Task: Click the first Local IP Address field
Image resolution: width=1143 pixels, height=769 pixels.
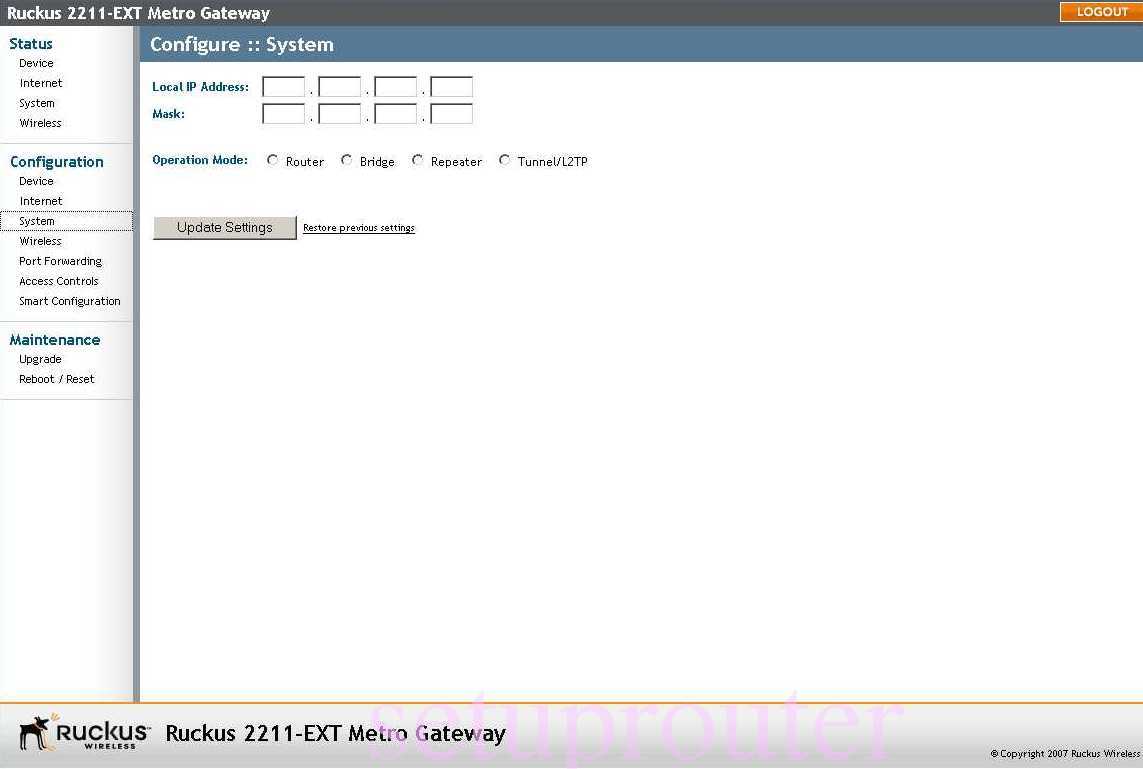Action: pyautogui.click(x=283, y=86)
